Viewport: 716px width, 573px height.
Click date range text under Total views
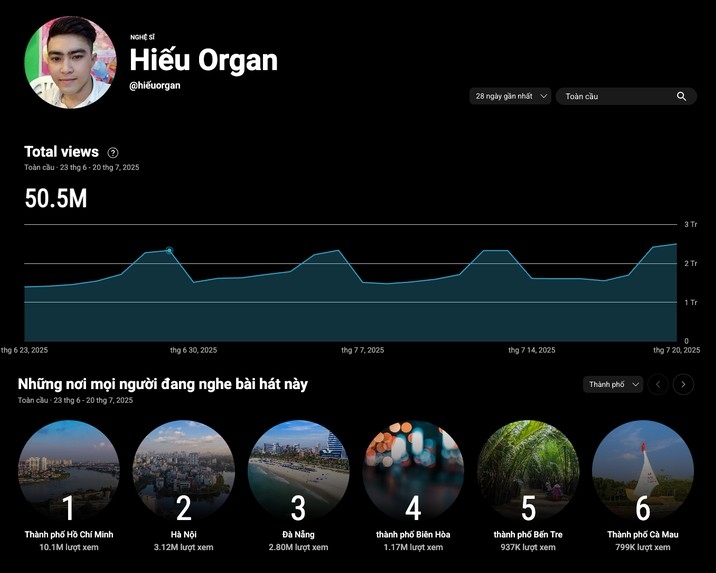pos(82,168)
